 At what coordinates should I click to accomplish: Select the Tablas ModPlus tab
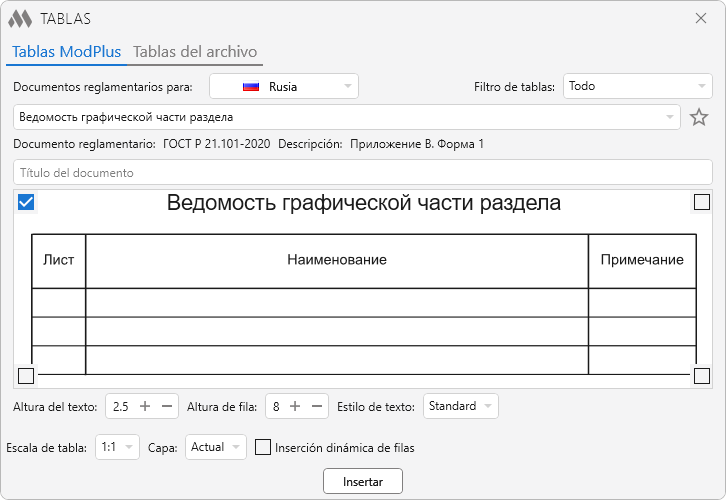point(66,52)
